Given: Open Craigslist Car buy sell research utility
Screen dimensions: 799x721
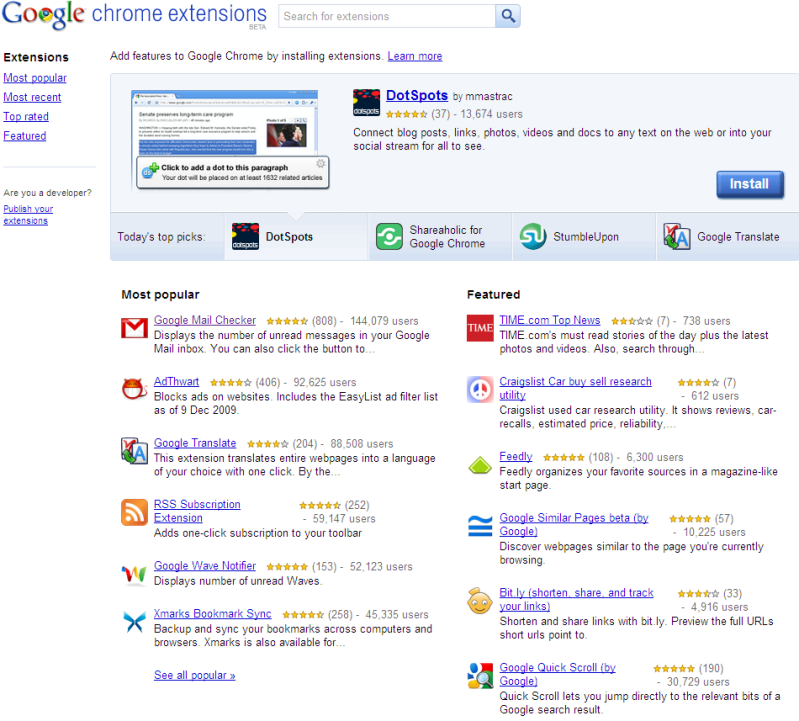Looking at the screenshot, I should (x=575, y=388).
